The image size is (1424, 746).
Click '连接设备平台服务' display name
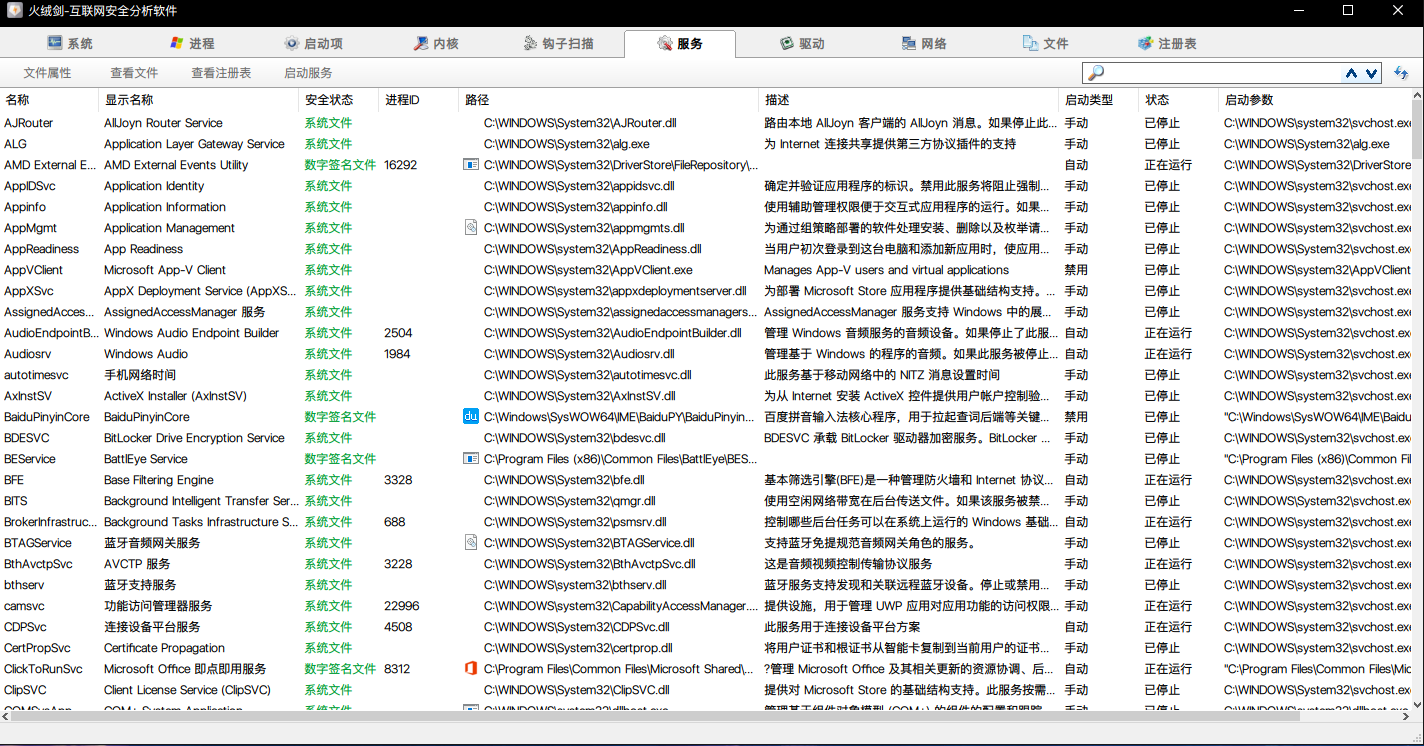(x=152, y=627)
